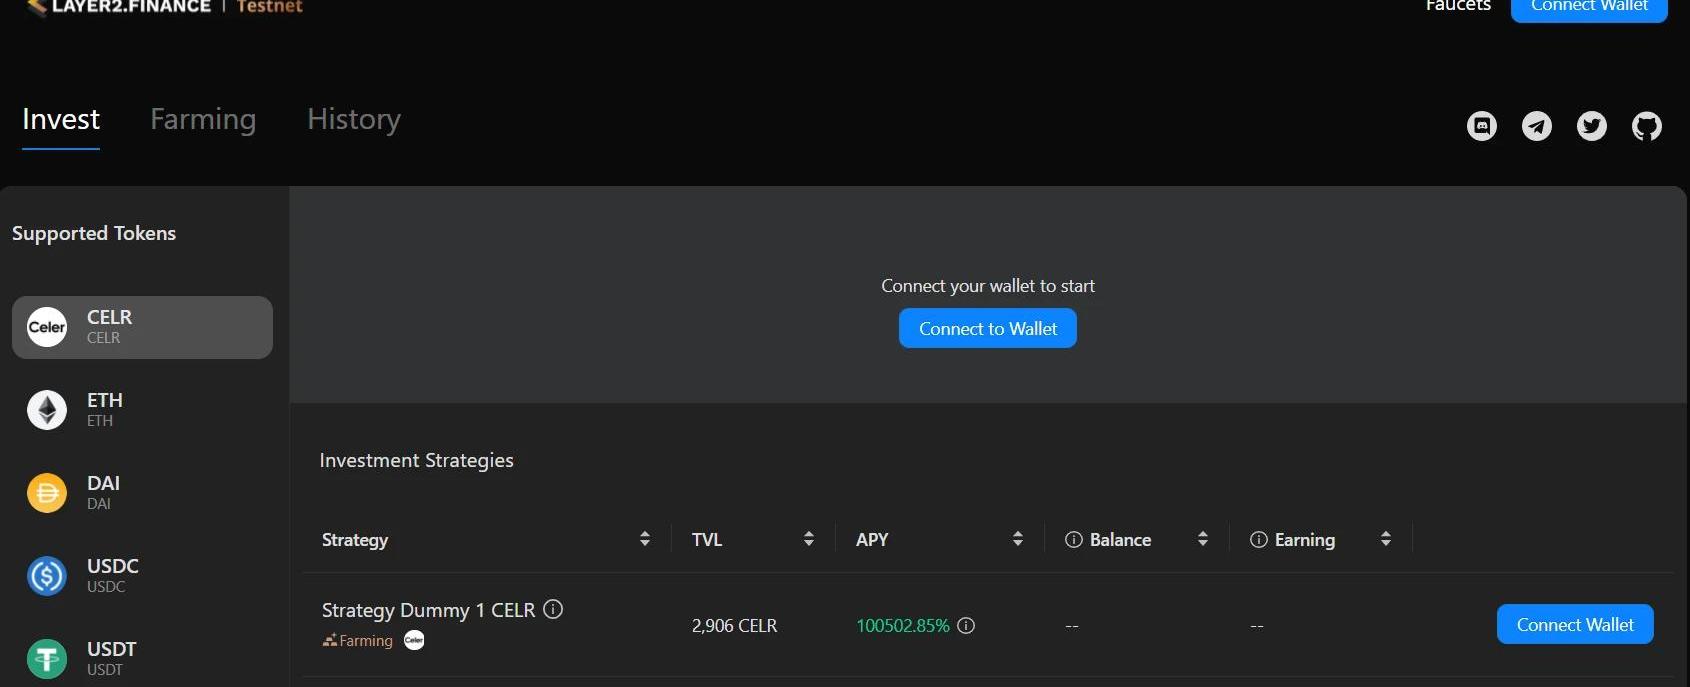Click the Celer badge next to Farming tag
The image size is (1690, 687).
(414, 641)
